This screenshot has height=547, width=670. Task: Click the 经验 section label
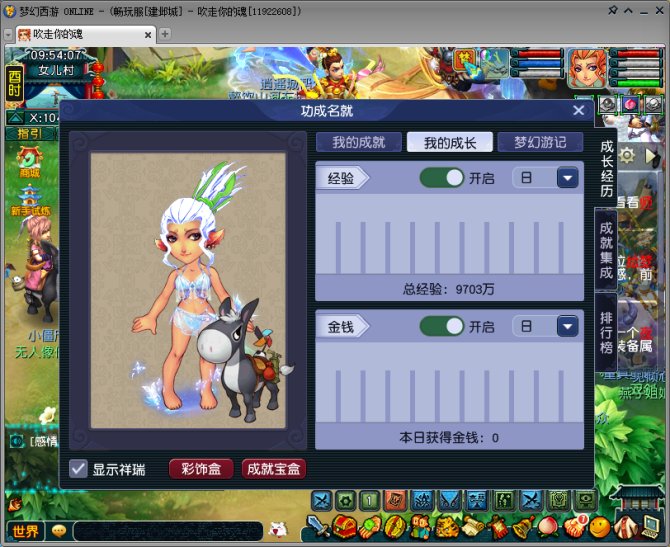pos(341,178)
